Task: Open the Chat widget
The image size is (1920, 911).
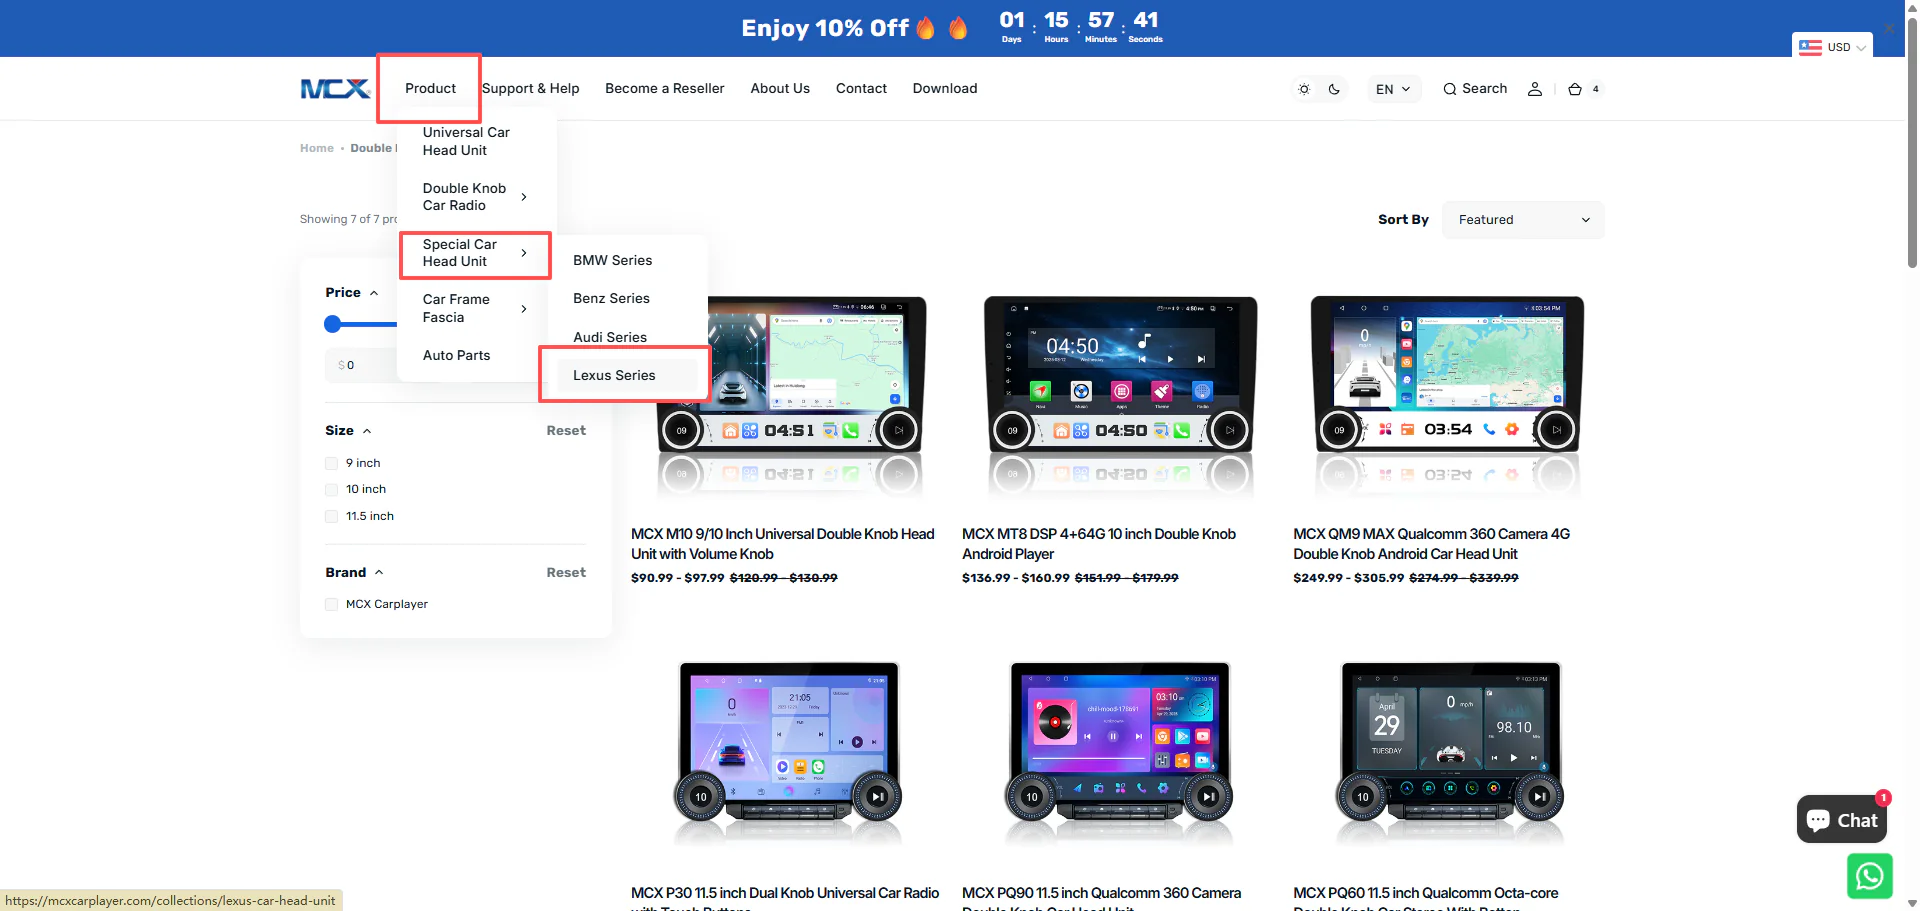Action: tap(1841, 820)
